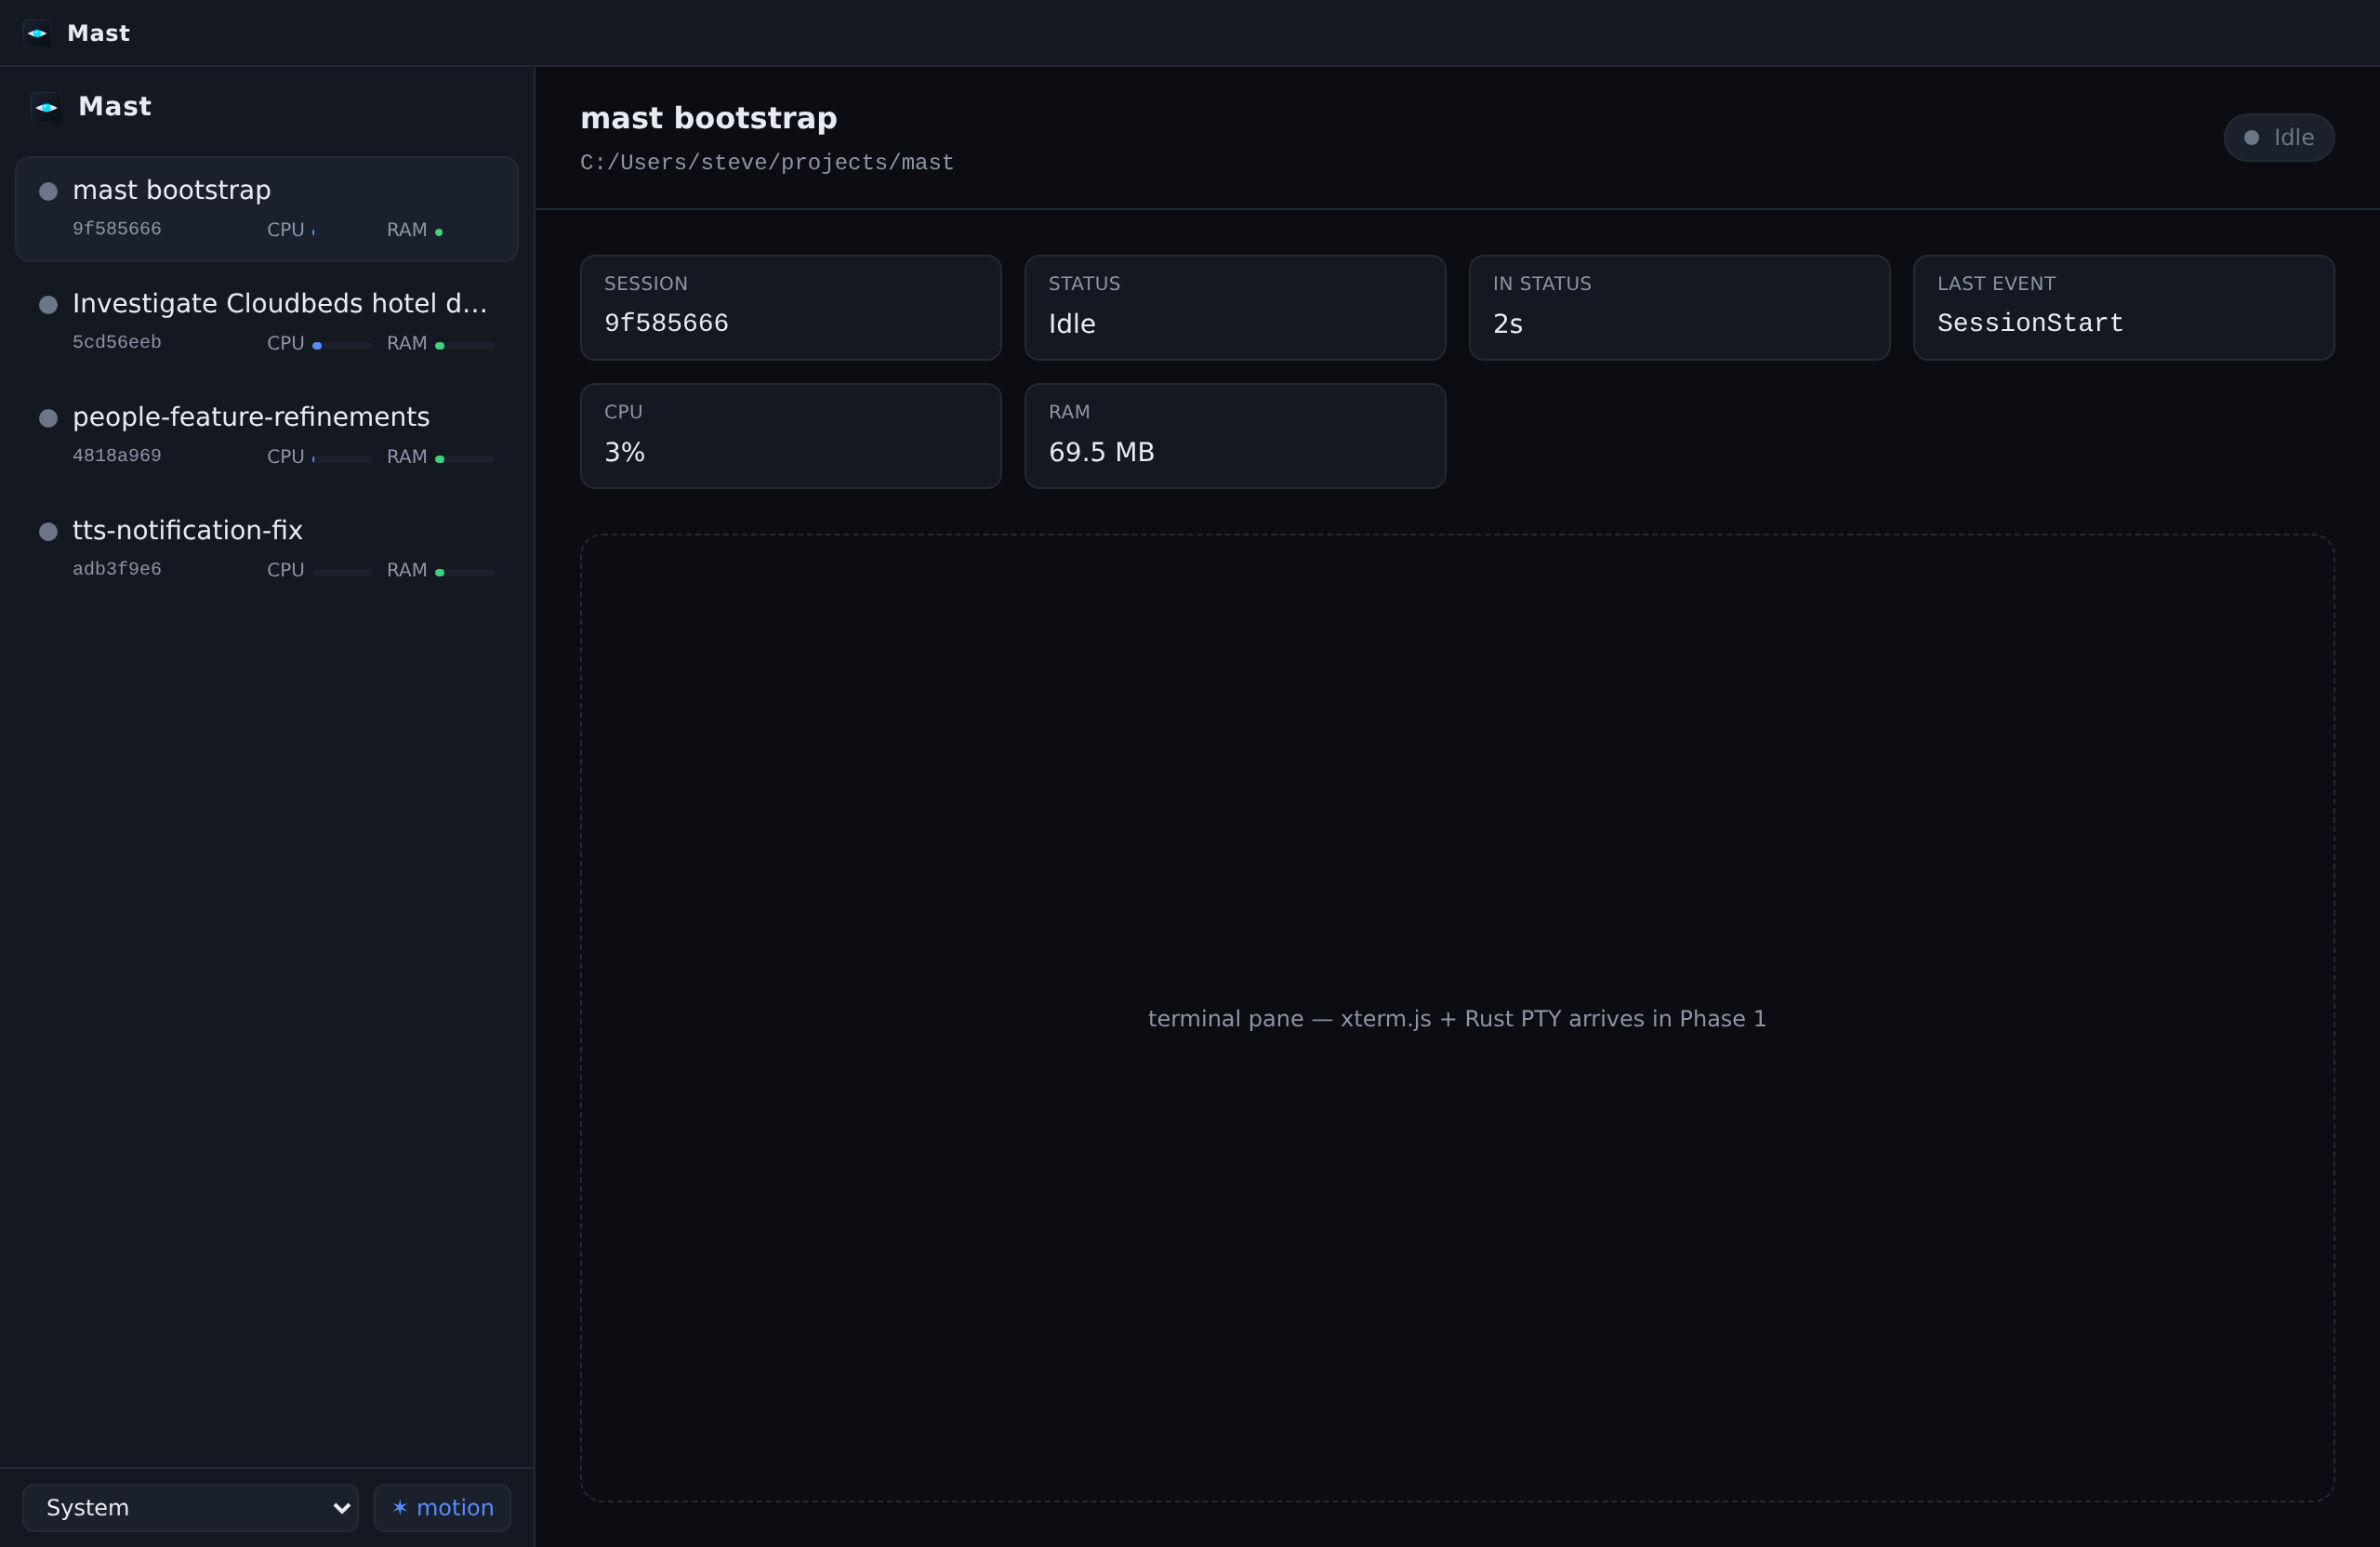The height and width of the screenshot is (1547, 2380).
Task: Click the STATUS Idle card
Action: tap(1235, 308)
